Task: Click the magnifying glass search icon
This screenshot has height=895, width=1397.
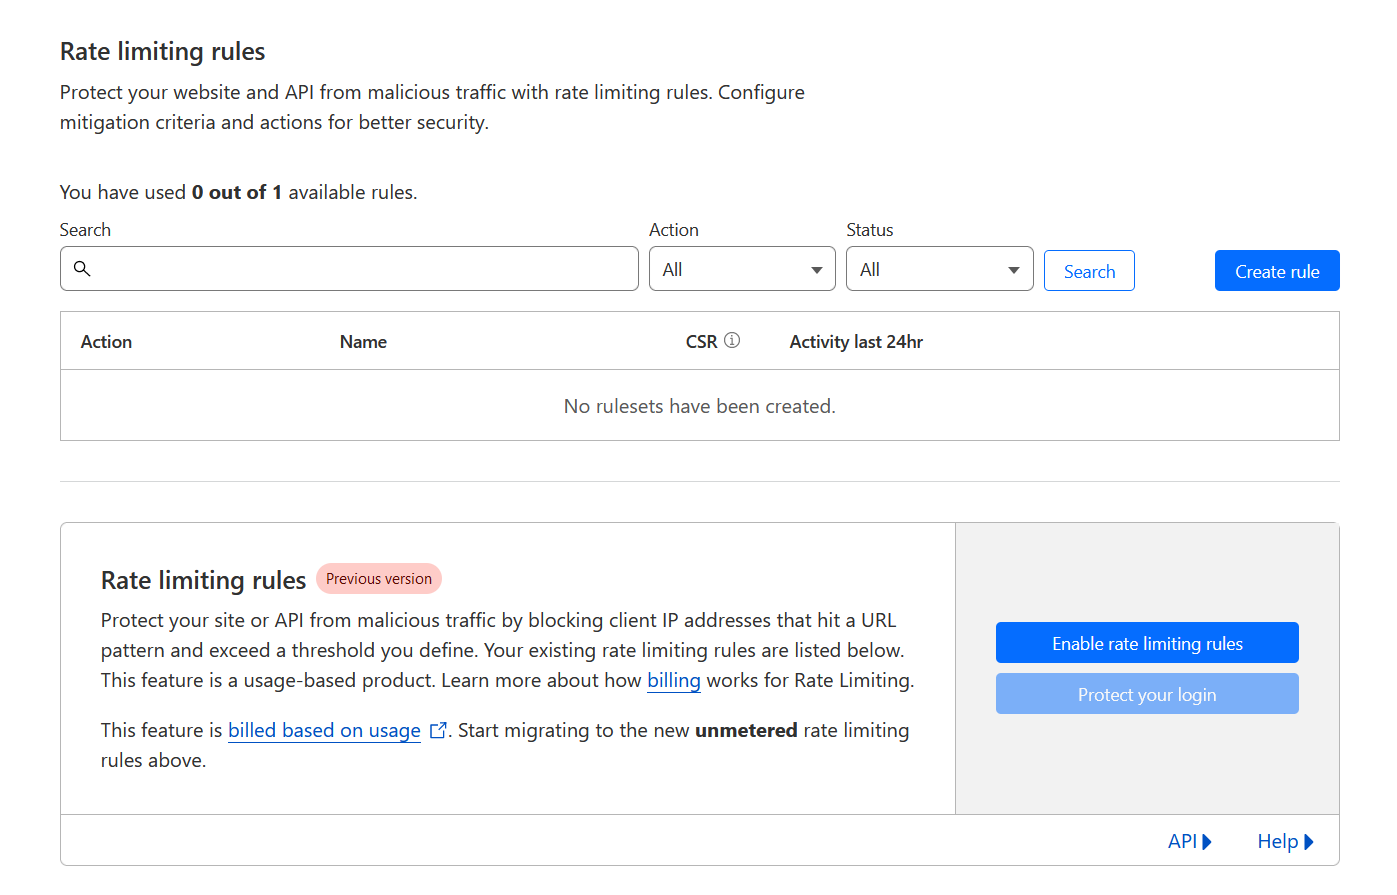Action: click(82, 268)
